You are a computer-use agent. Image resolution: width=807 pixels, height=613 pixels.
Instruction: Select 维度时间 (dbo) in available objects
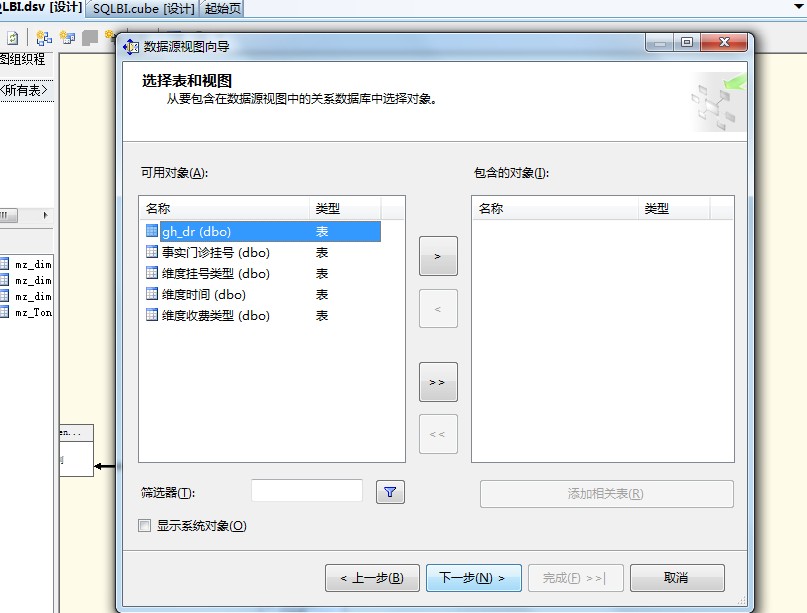pos(260,294)
